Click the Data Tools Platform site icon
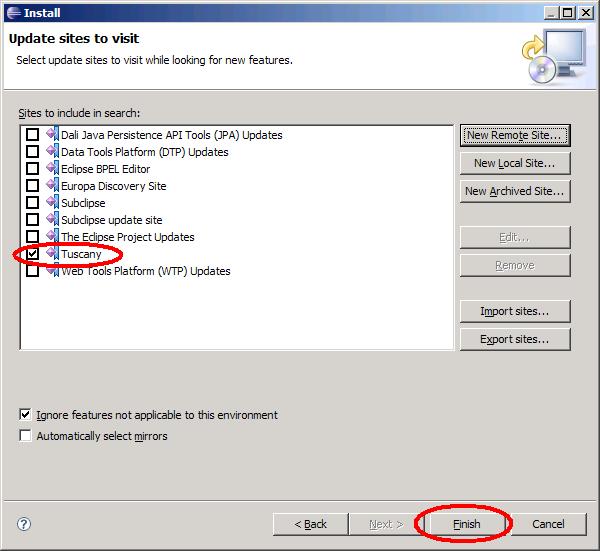This screenshot has width=600, height=551. 53,151
